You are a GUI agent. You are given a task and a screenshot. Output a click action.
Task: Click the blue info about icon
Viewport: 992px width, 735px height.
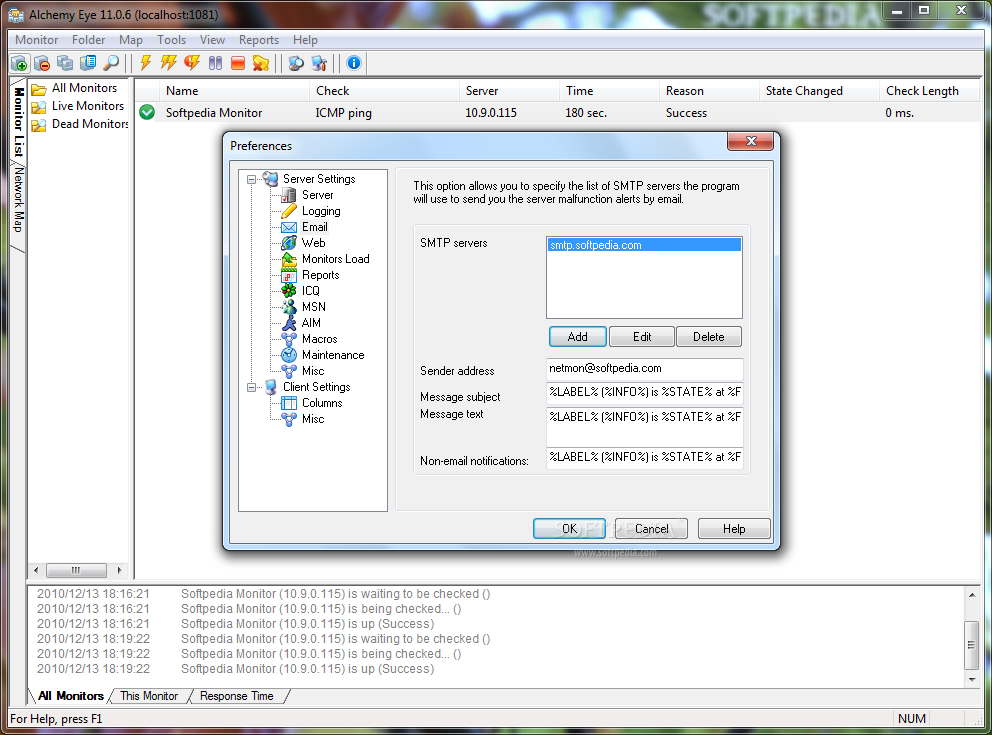tap(354, 63)
